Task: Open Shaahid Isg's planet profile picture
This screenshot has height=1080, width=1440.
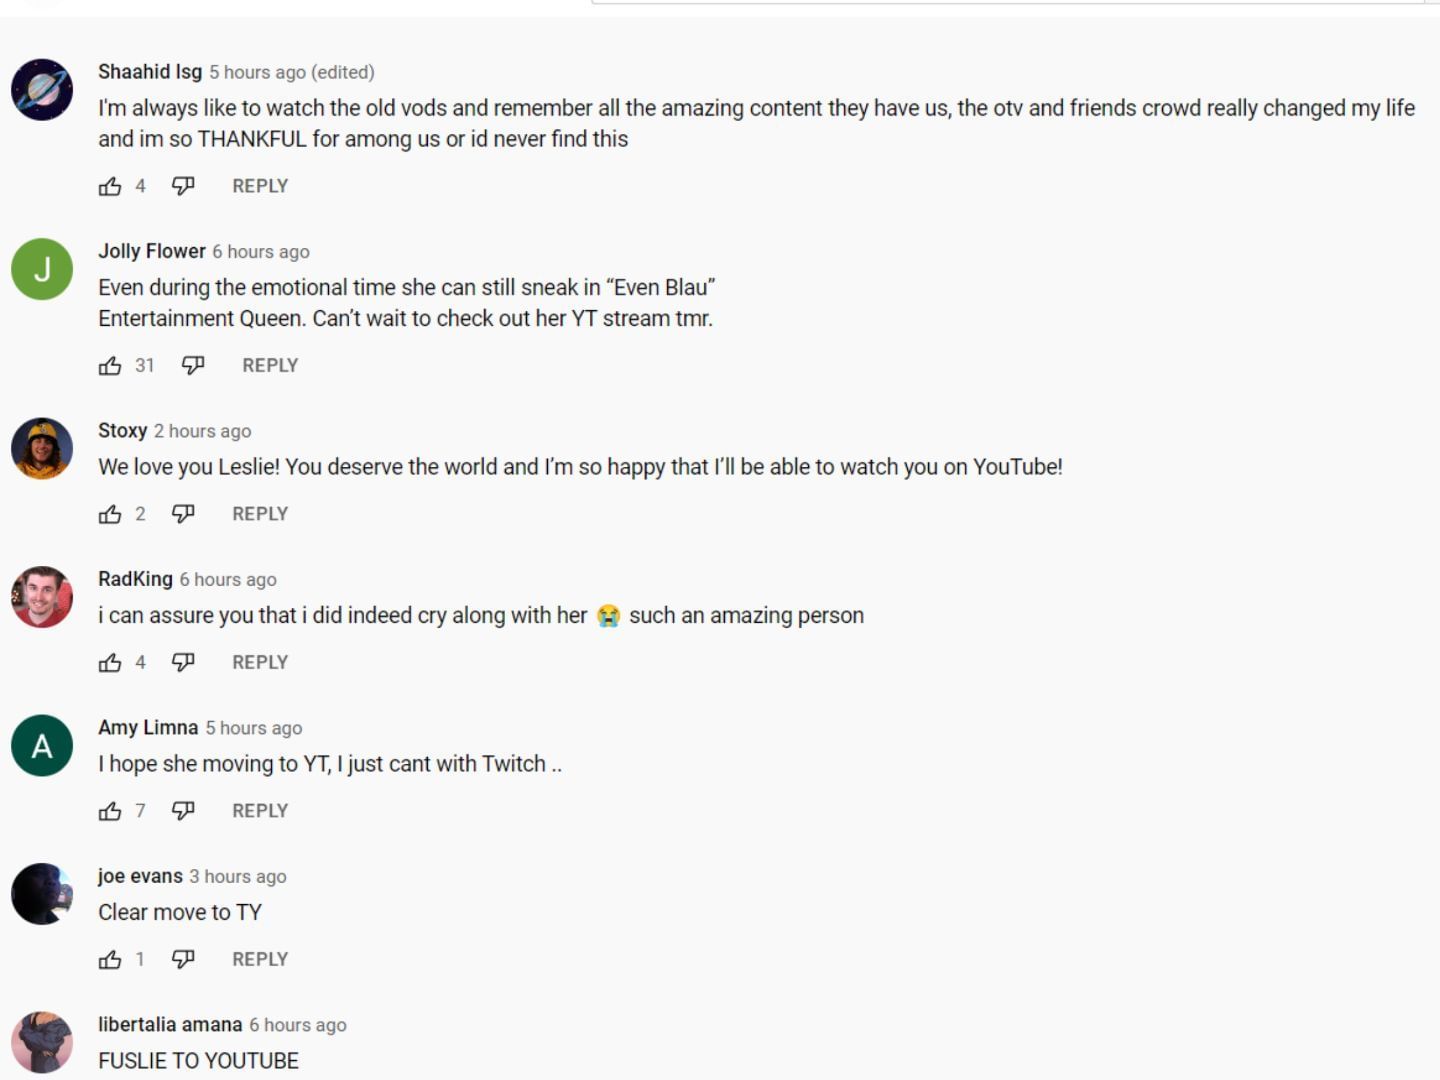Action: [x=42, y=90]
